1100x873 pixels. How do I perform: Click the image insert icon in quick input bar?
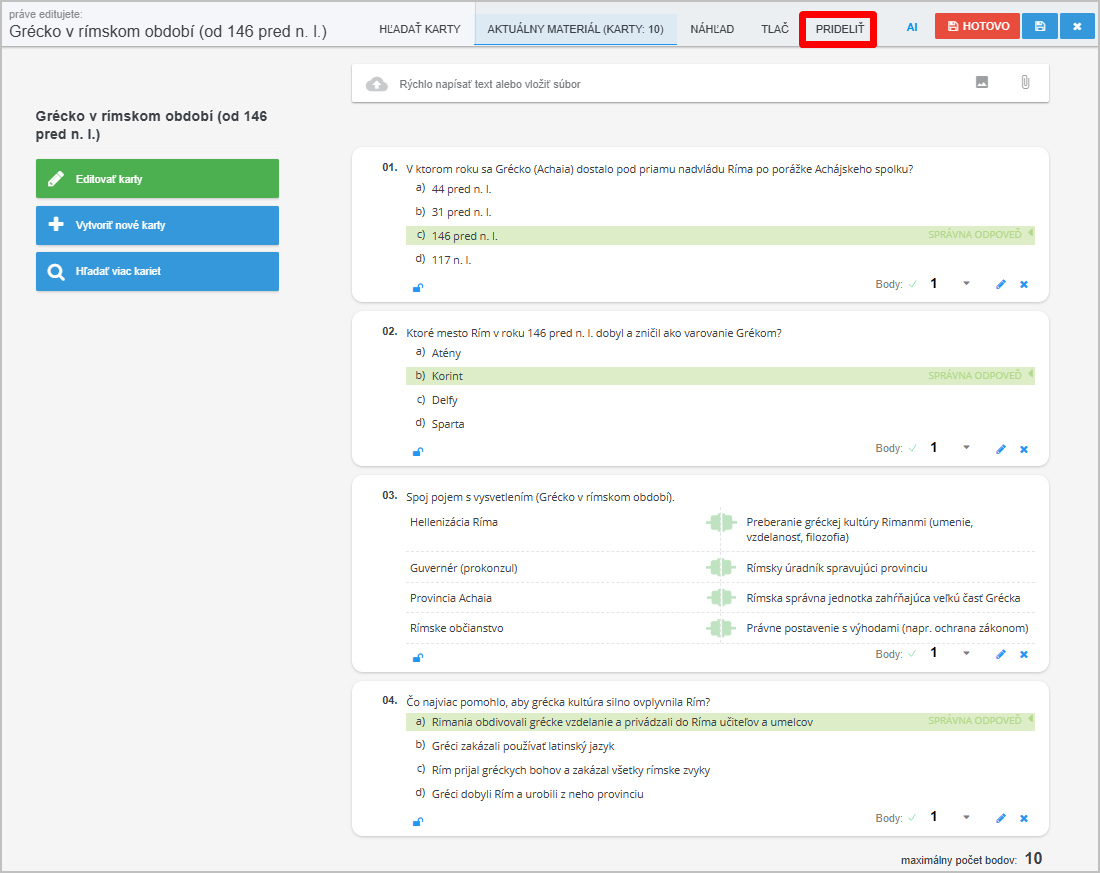point(982,83)
